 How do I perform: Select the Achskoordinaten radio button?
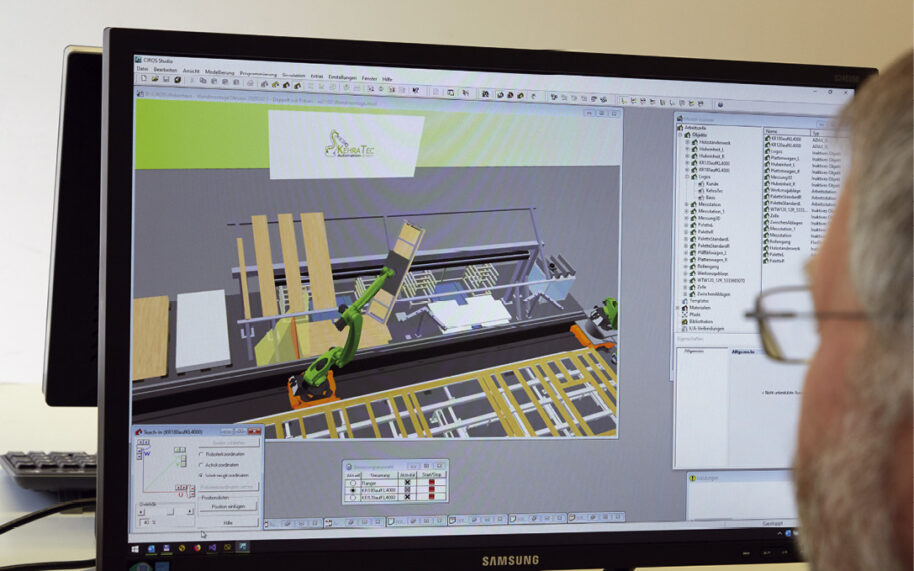pos(200,464)
